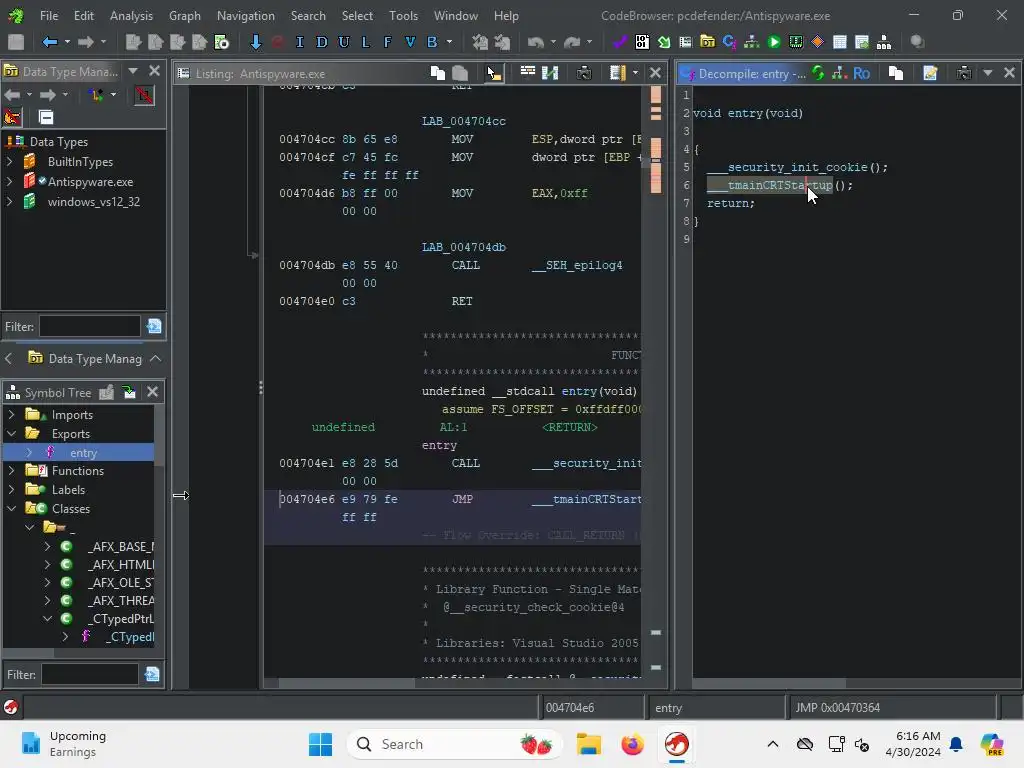Click __SEH_epilog4 call target in Listing
This screenshot has height=768, width=1024.
coord(577,265)
